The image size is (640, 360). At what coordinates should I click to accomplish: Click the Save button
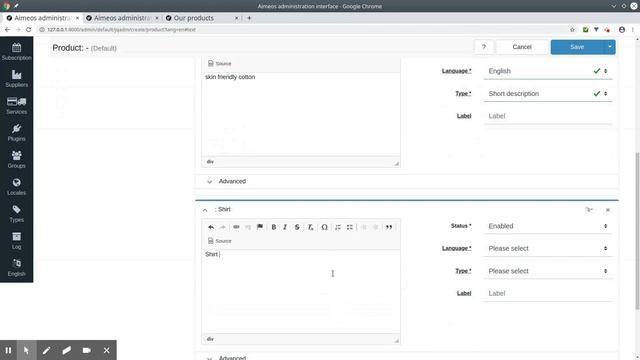click(577, 47)
